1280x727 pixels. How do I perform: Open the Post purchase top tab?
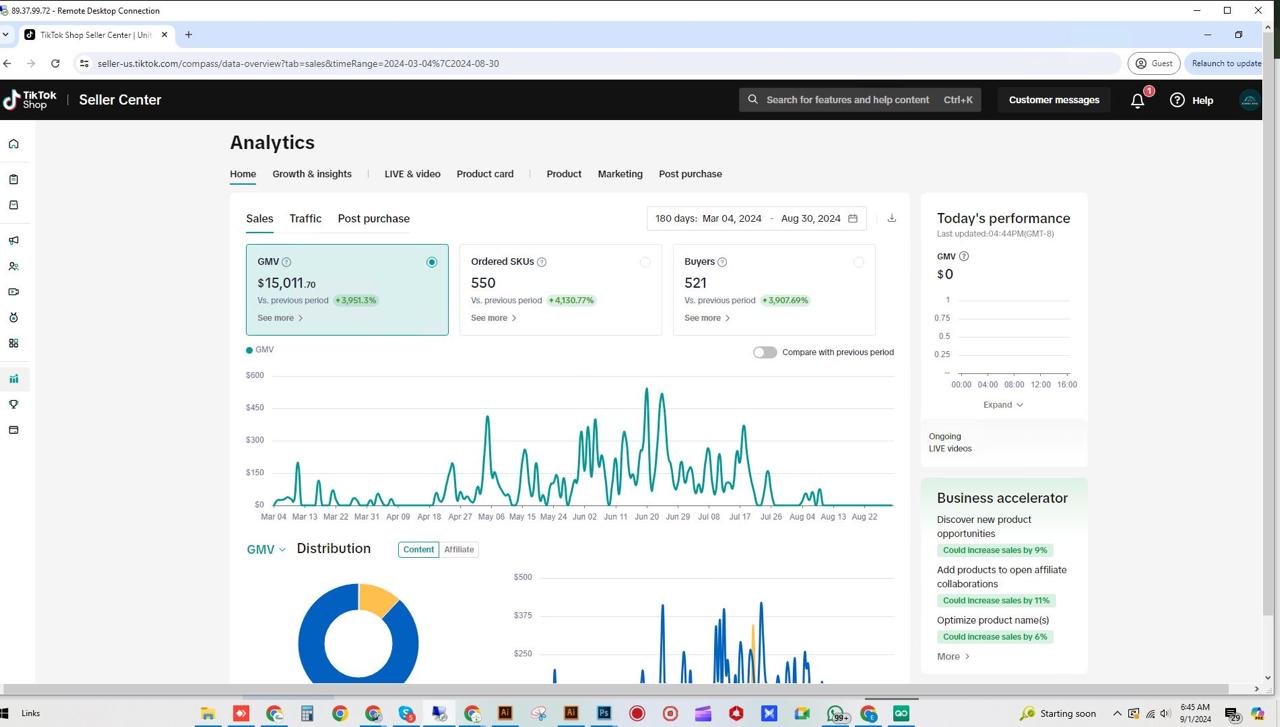690,174
